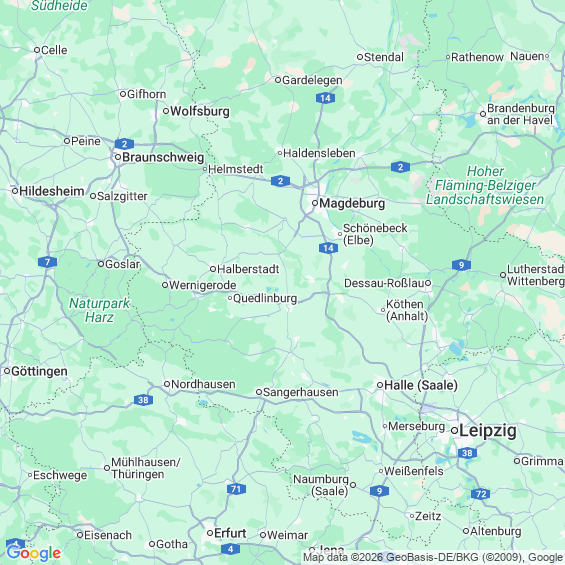Screen dimensions: 565x565
Task: Click the Wolfsburg city label
Action: tap(200, 111)
